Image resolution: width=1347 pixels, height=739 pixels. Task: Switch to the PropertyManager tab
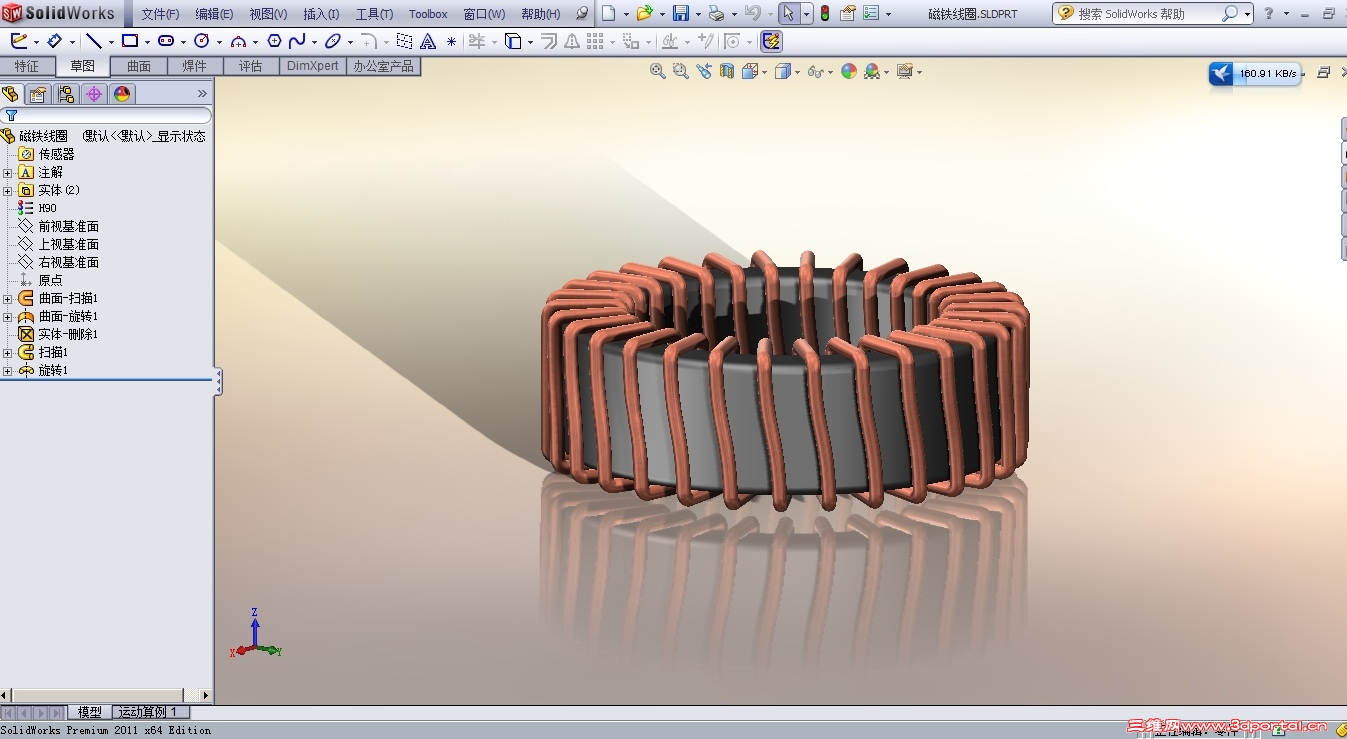click(38, 94)
